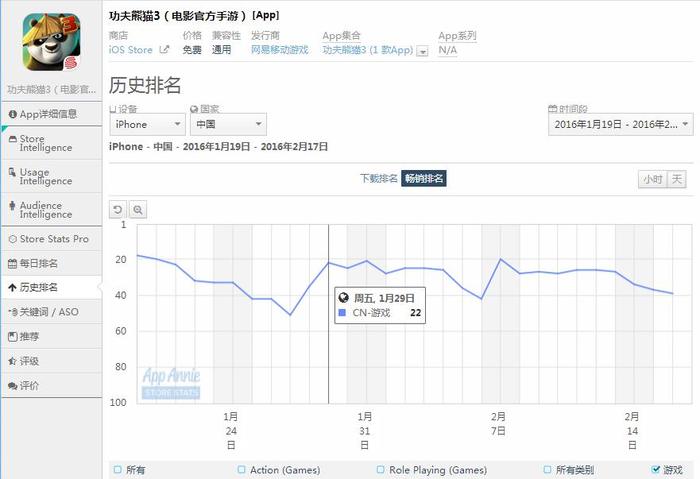Open 评级 in the sidebar
The height and width of the screenshot is (479, 700).
pyautogui.click(x=51, y=361)
